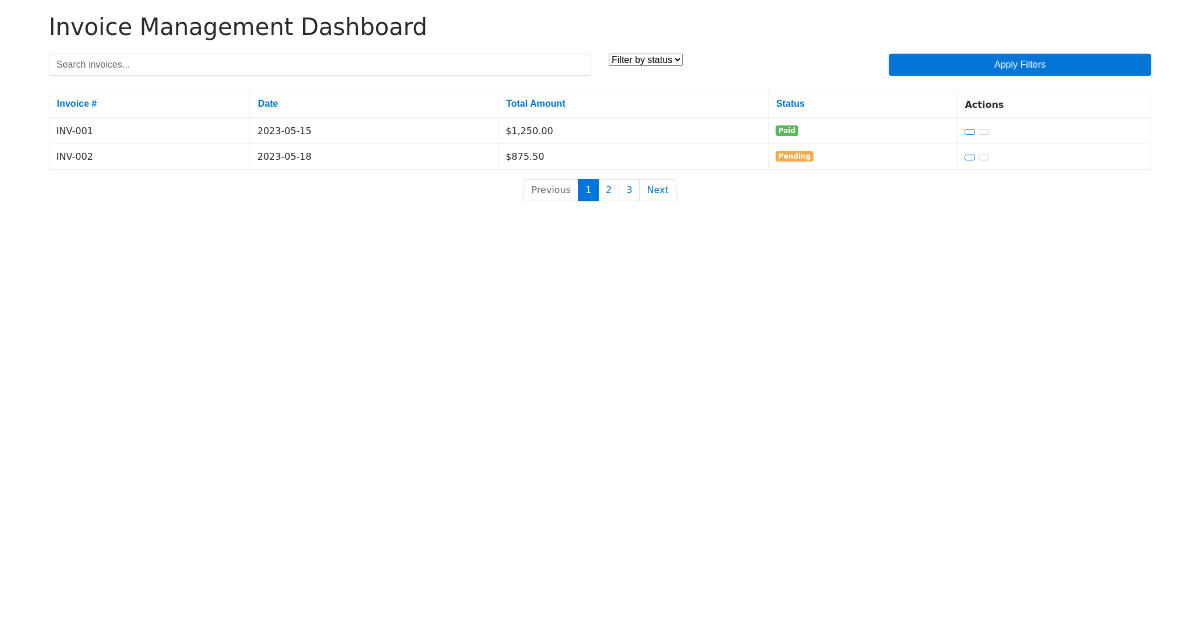Click the blue action icon for INV-002
This screenshot has height=630, width=1200.
(x=969, y=157)
